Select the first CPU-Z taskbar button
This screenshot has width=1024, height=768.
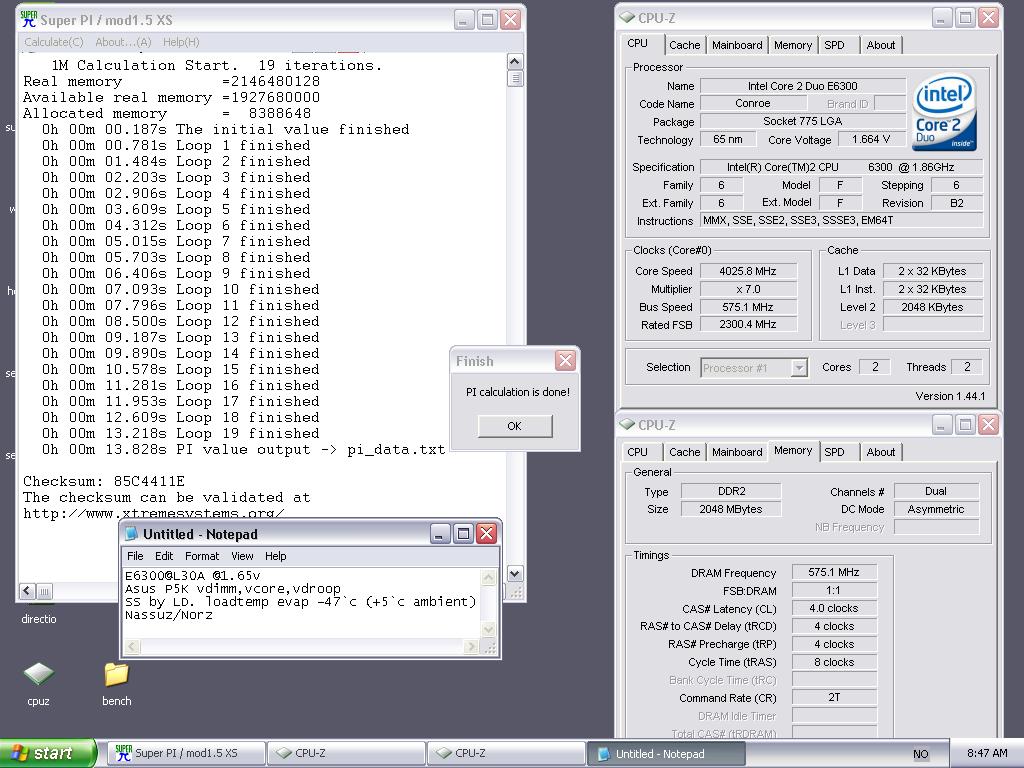coord(347,753)
